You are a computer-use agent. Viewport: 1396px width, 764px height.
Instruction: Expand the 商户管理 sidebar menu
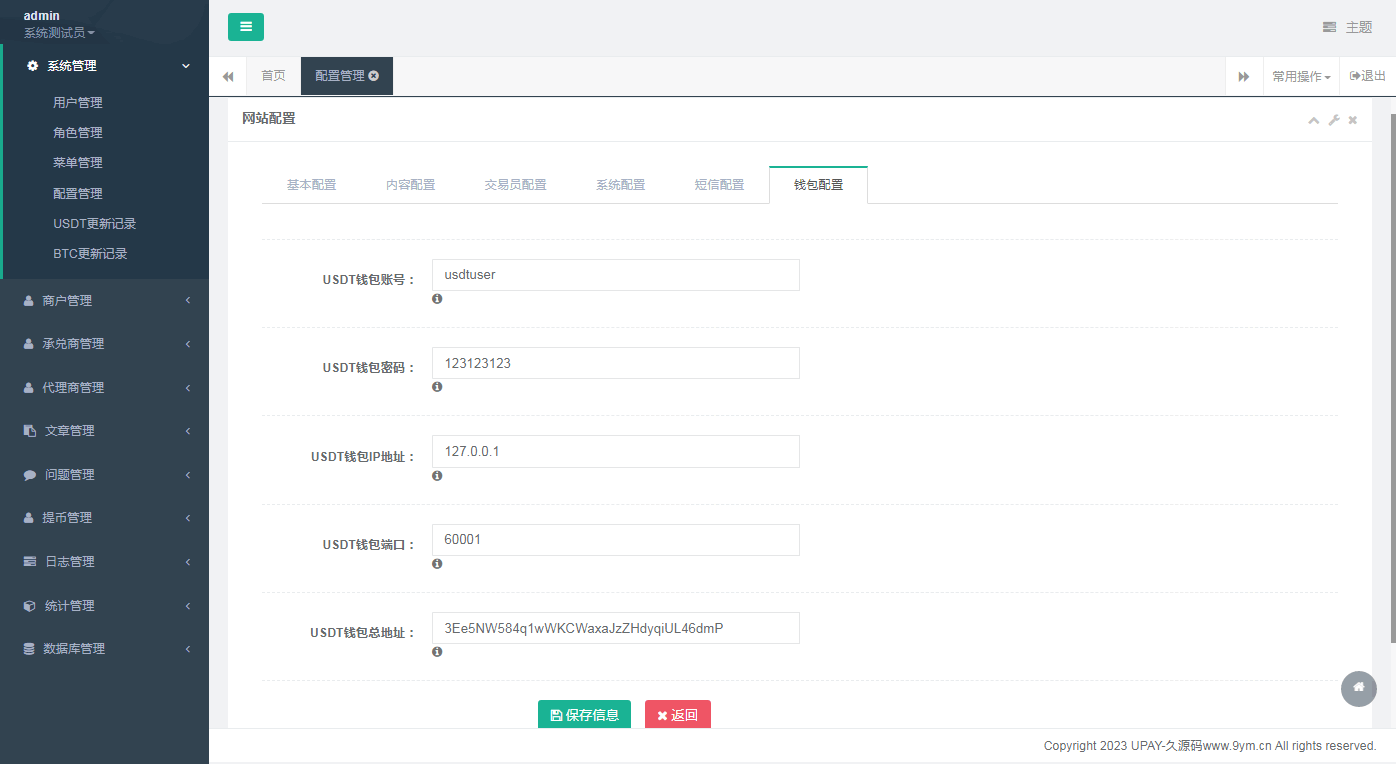pyautogui.click(x=104, y=300)
